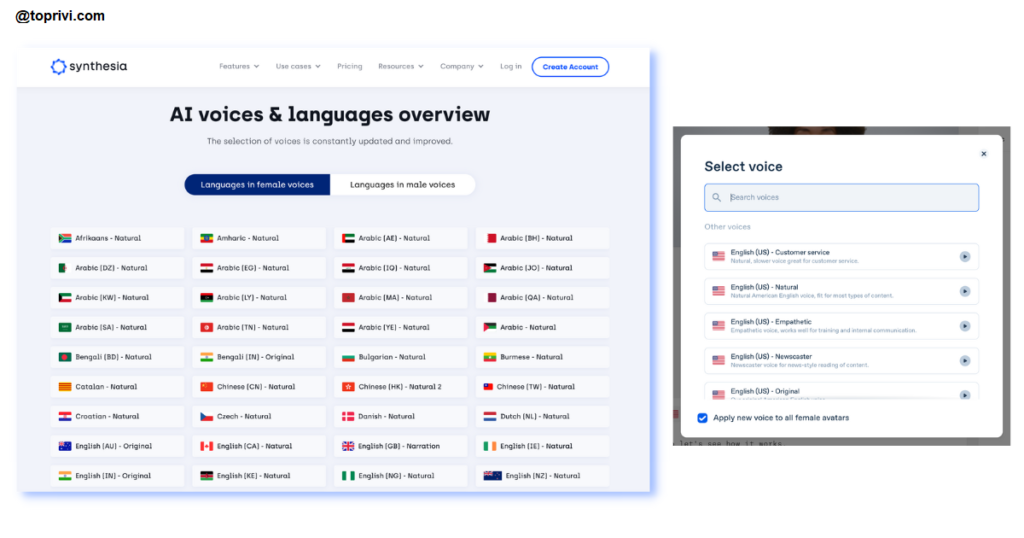1024x538 pixels.
Task: Select Arabic (YE) - Natural voice
Action: [x=401, y=327]
